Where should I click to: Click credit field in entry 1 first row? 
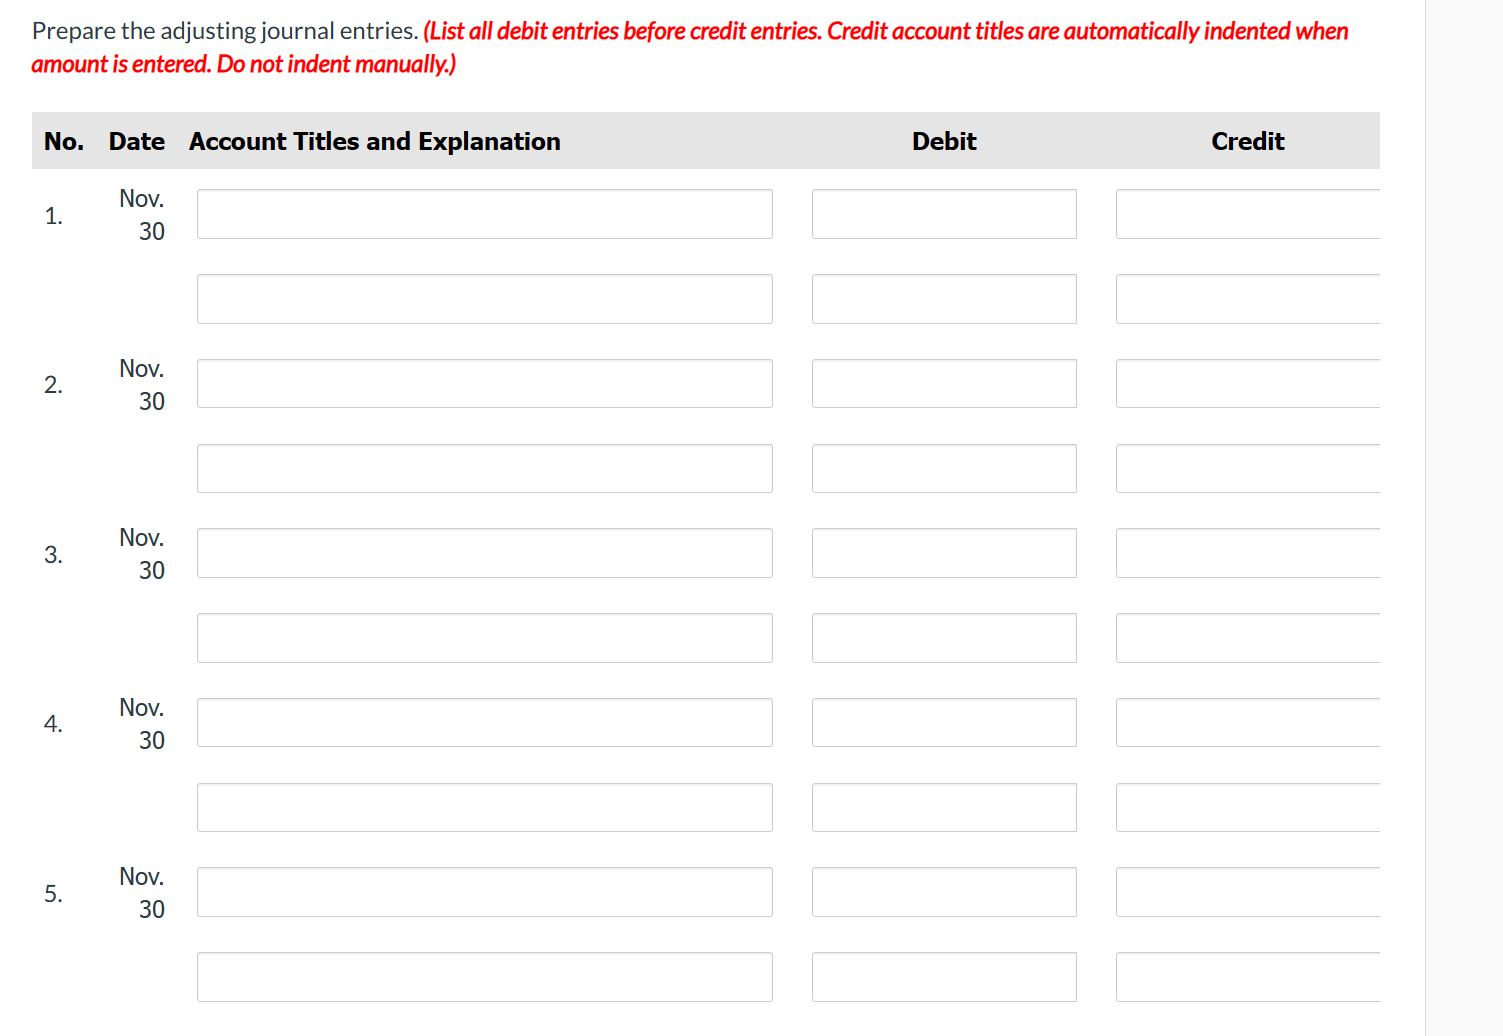(1247, 214)
